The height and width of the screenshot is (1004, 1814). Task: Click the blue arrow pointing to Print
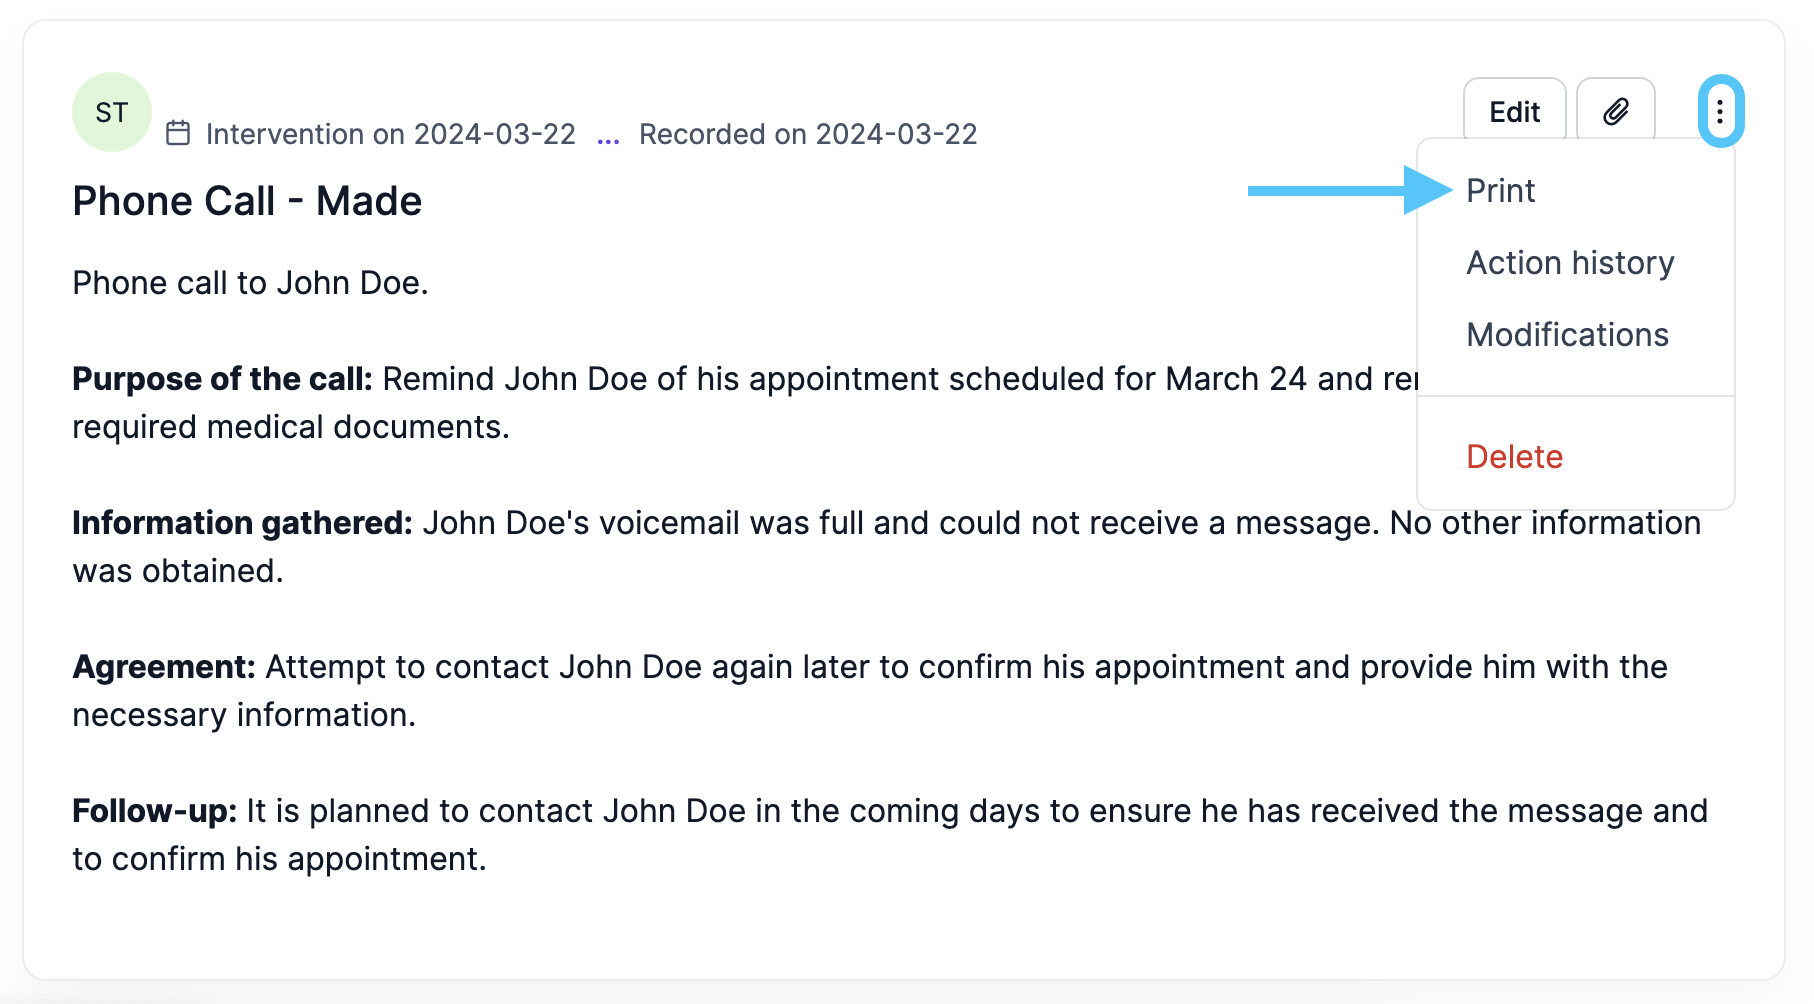(1350, 190)
